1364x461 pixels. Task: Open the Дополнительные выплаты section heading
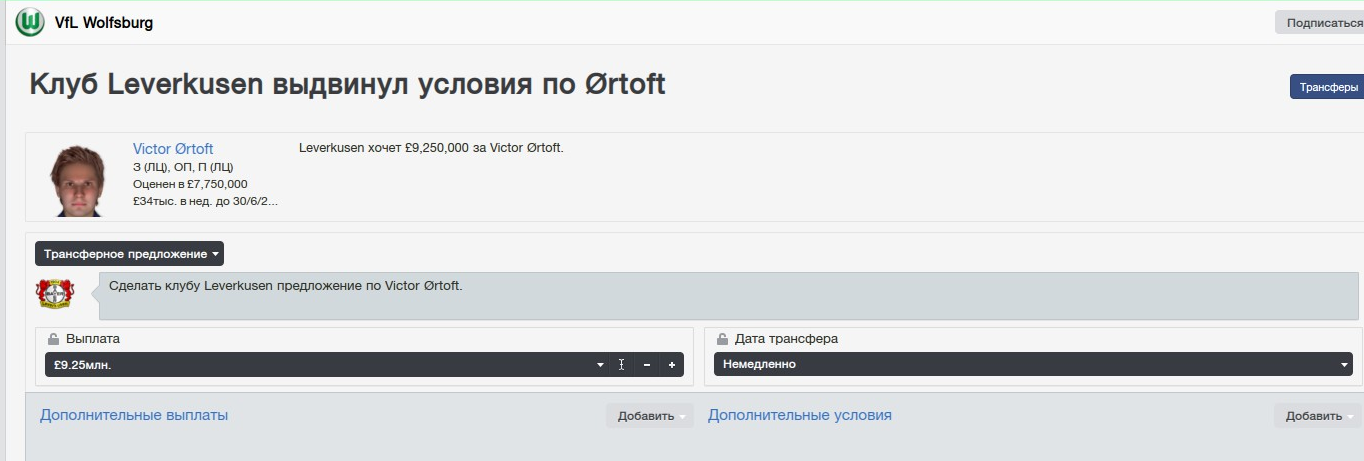[x=134, y=415]
